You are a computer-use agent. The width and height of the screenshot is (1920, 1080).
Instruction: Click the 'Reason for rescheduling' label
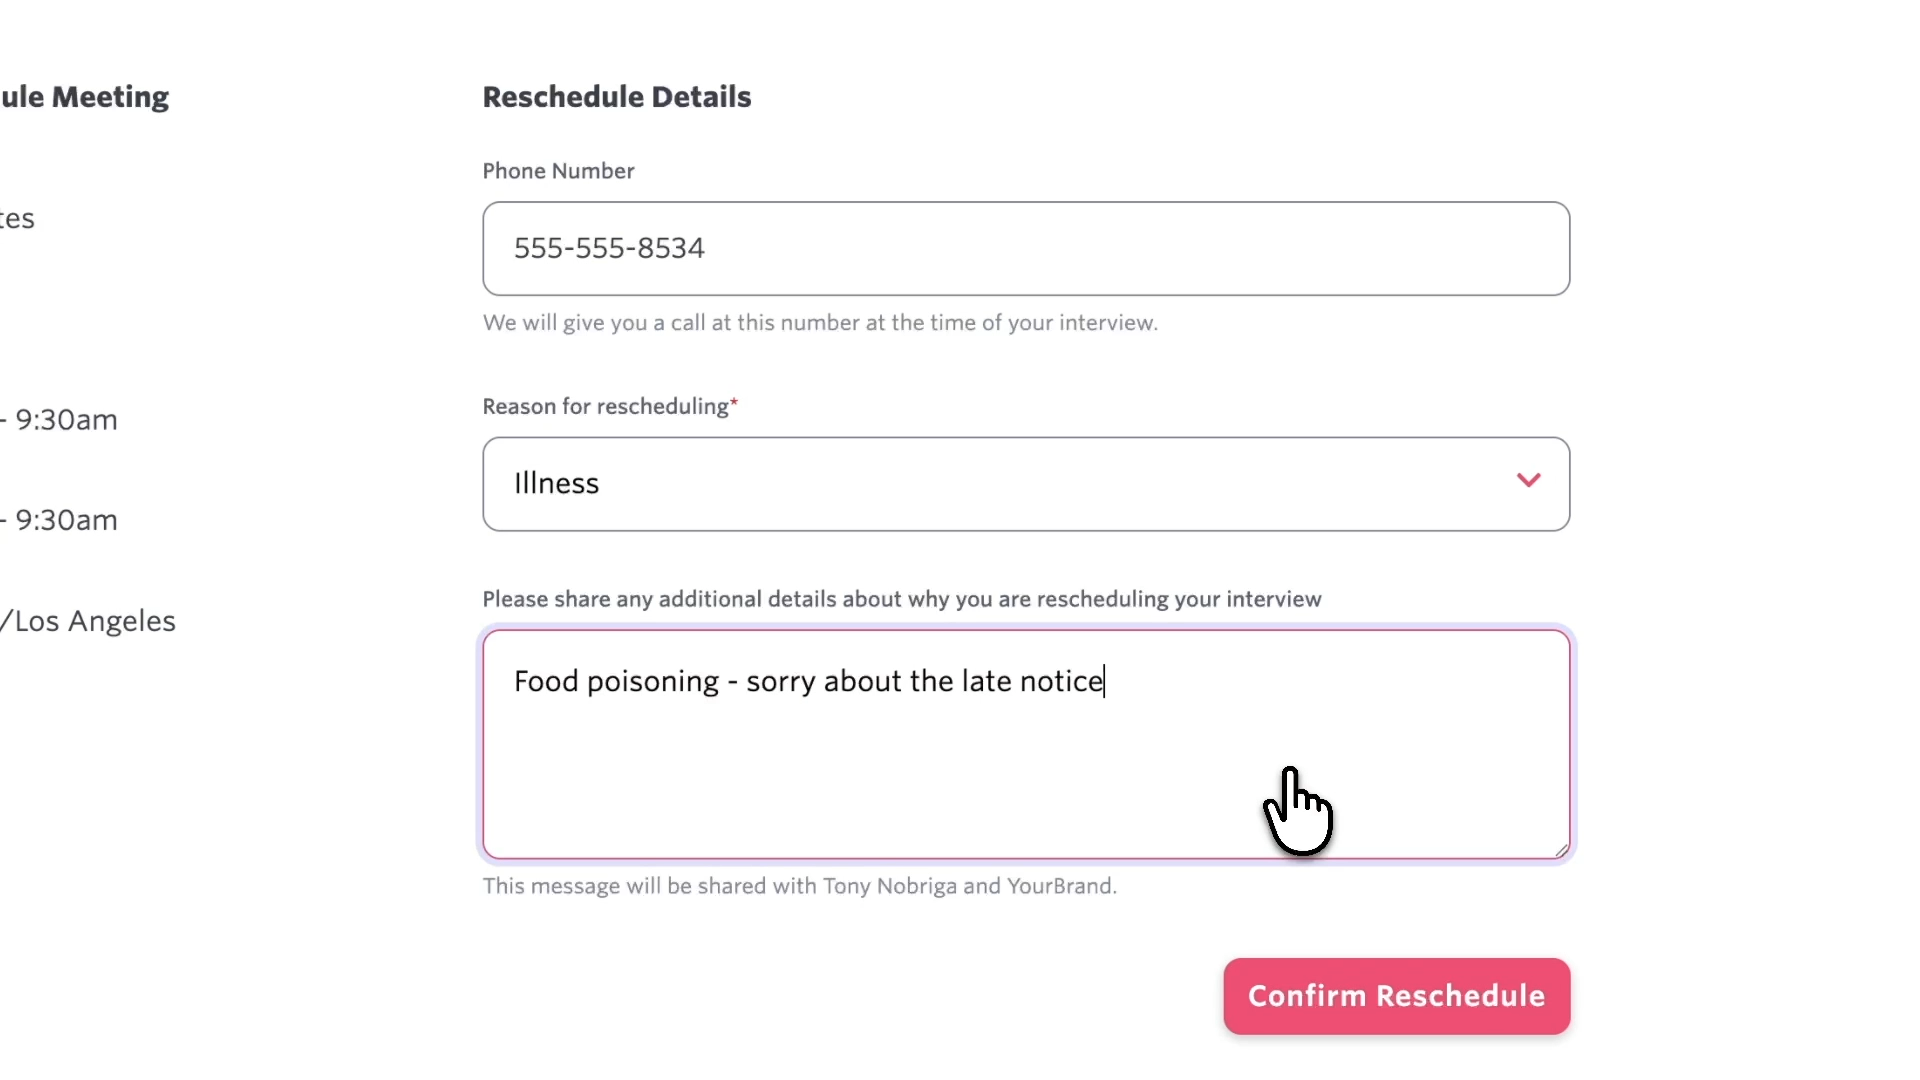[x=605, y=407]
